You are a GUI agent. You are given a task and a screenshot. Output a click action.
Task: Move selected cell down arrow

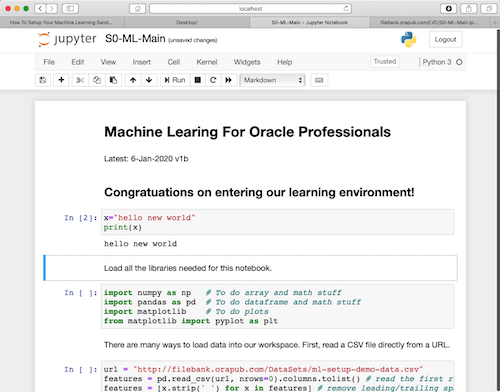[x=149, y=80]
